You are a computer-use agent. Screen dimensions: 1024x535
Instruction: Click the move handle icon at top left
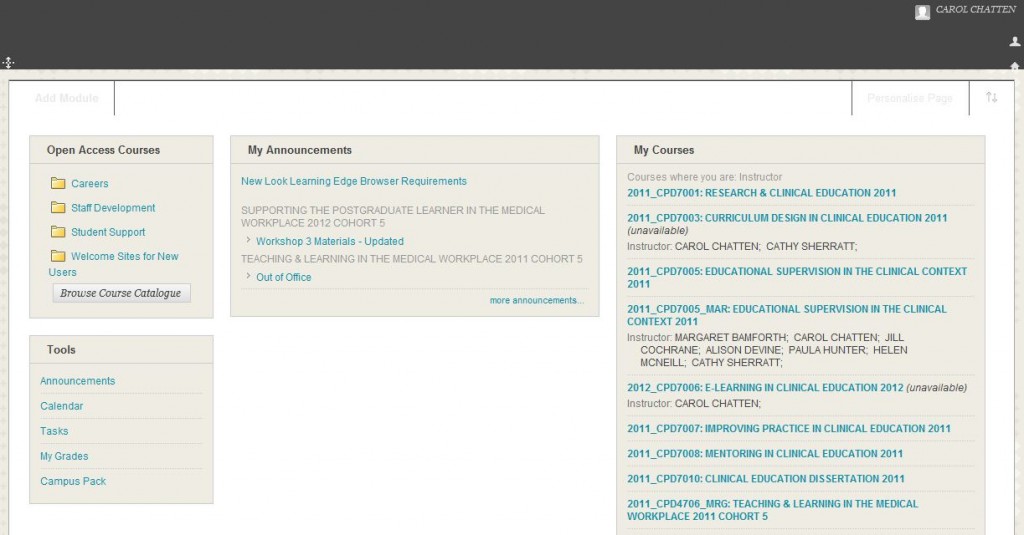pyautogui.click(x=8, y=62)
